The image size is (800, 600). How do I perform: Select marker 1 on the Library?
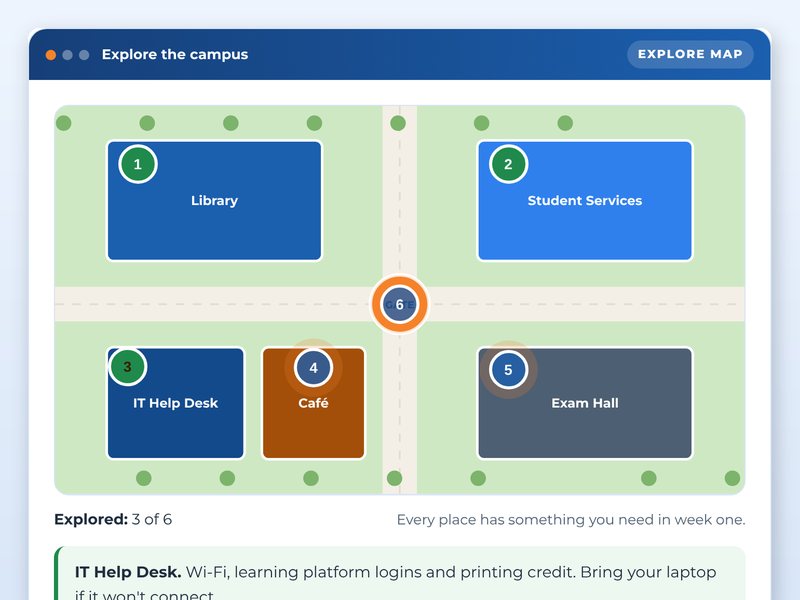pos(138,164)
